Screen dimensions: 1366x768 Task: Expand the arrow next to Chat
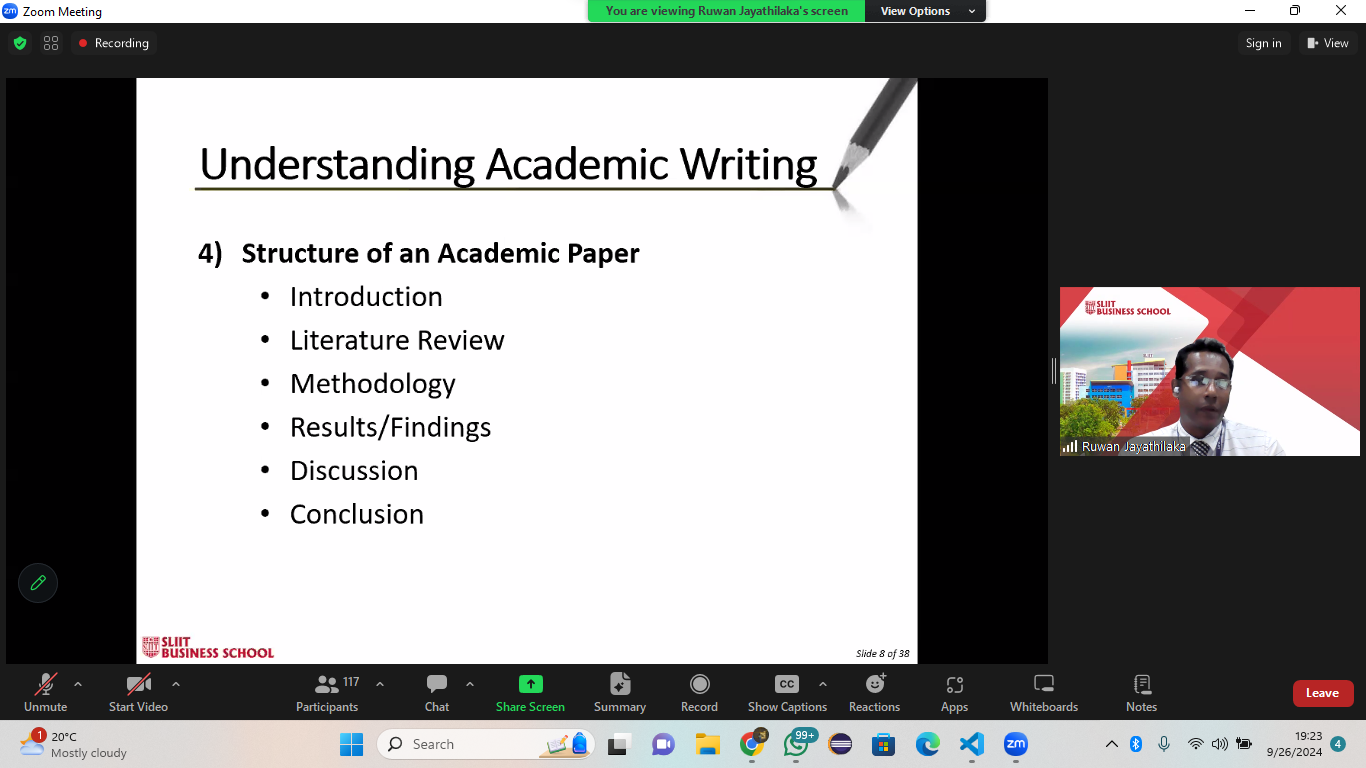[x=470, y=684]
